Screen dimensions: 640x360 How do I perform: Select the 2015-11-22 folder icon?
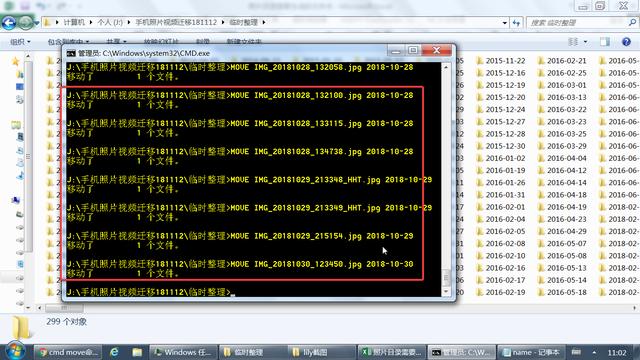(480, 61)
